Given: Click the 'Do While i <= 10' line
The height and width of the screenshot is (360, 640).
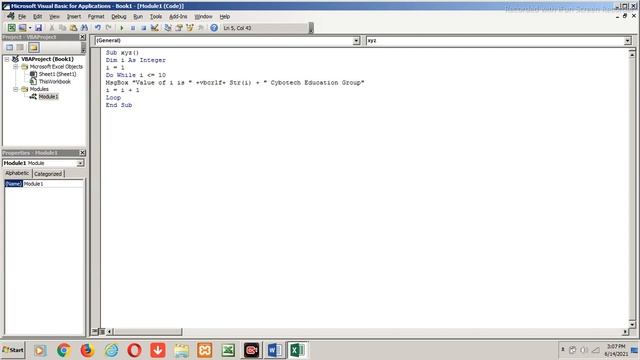Looking at the screenshot, I should (136, 75).
